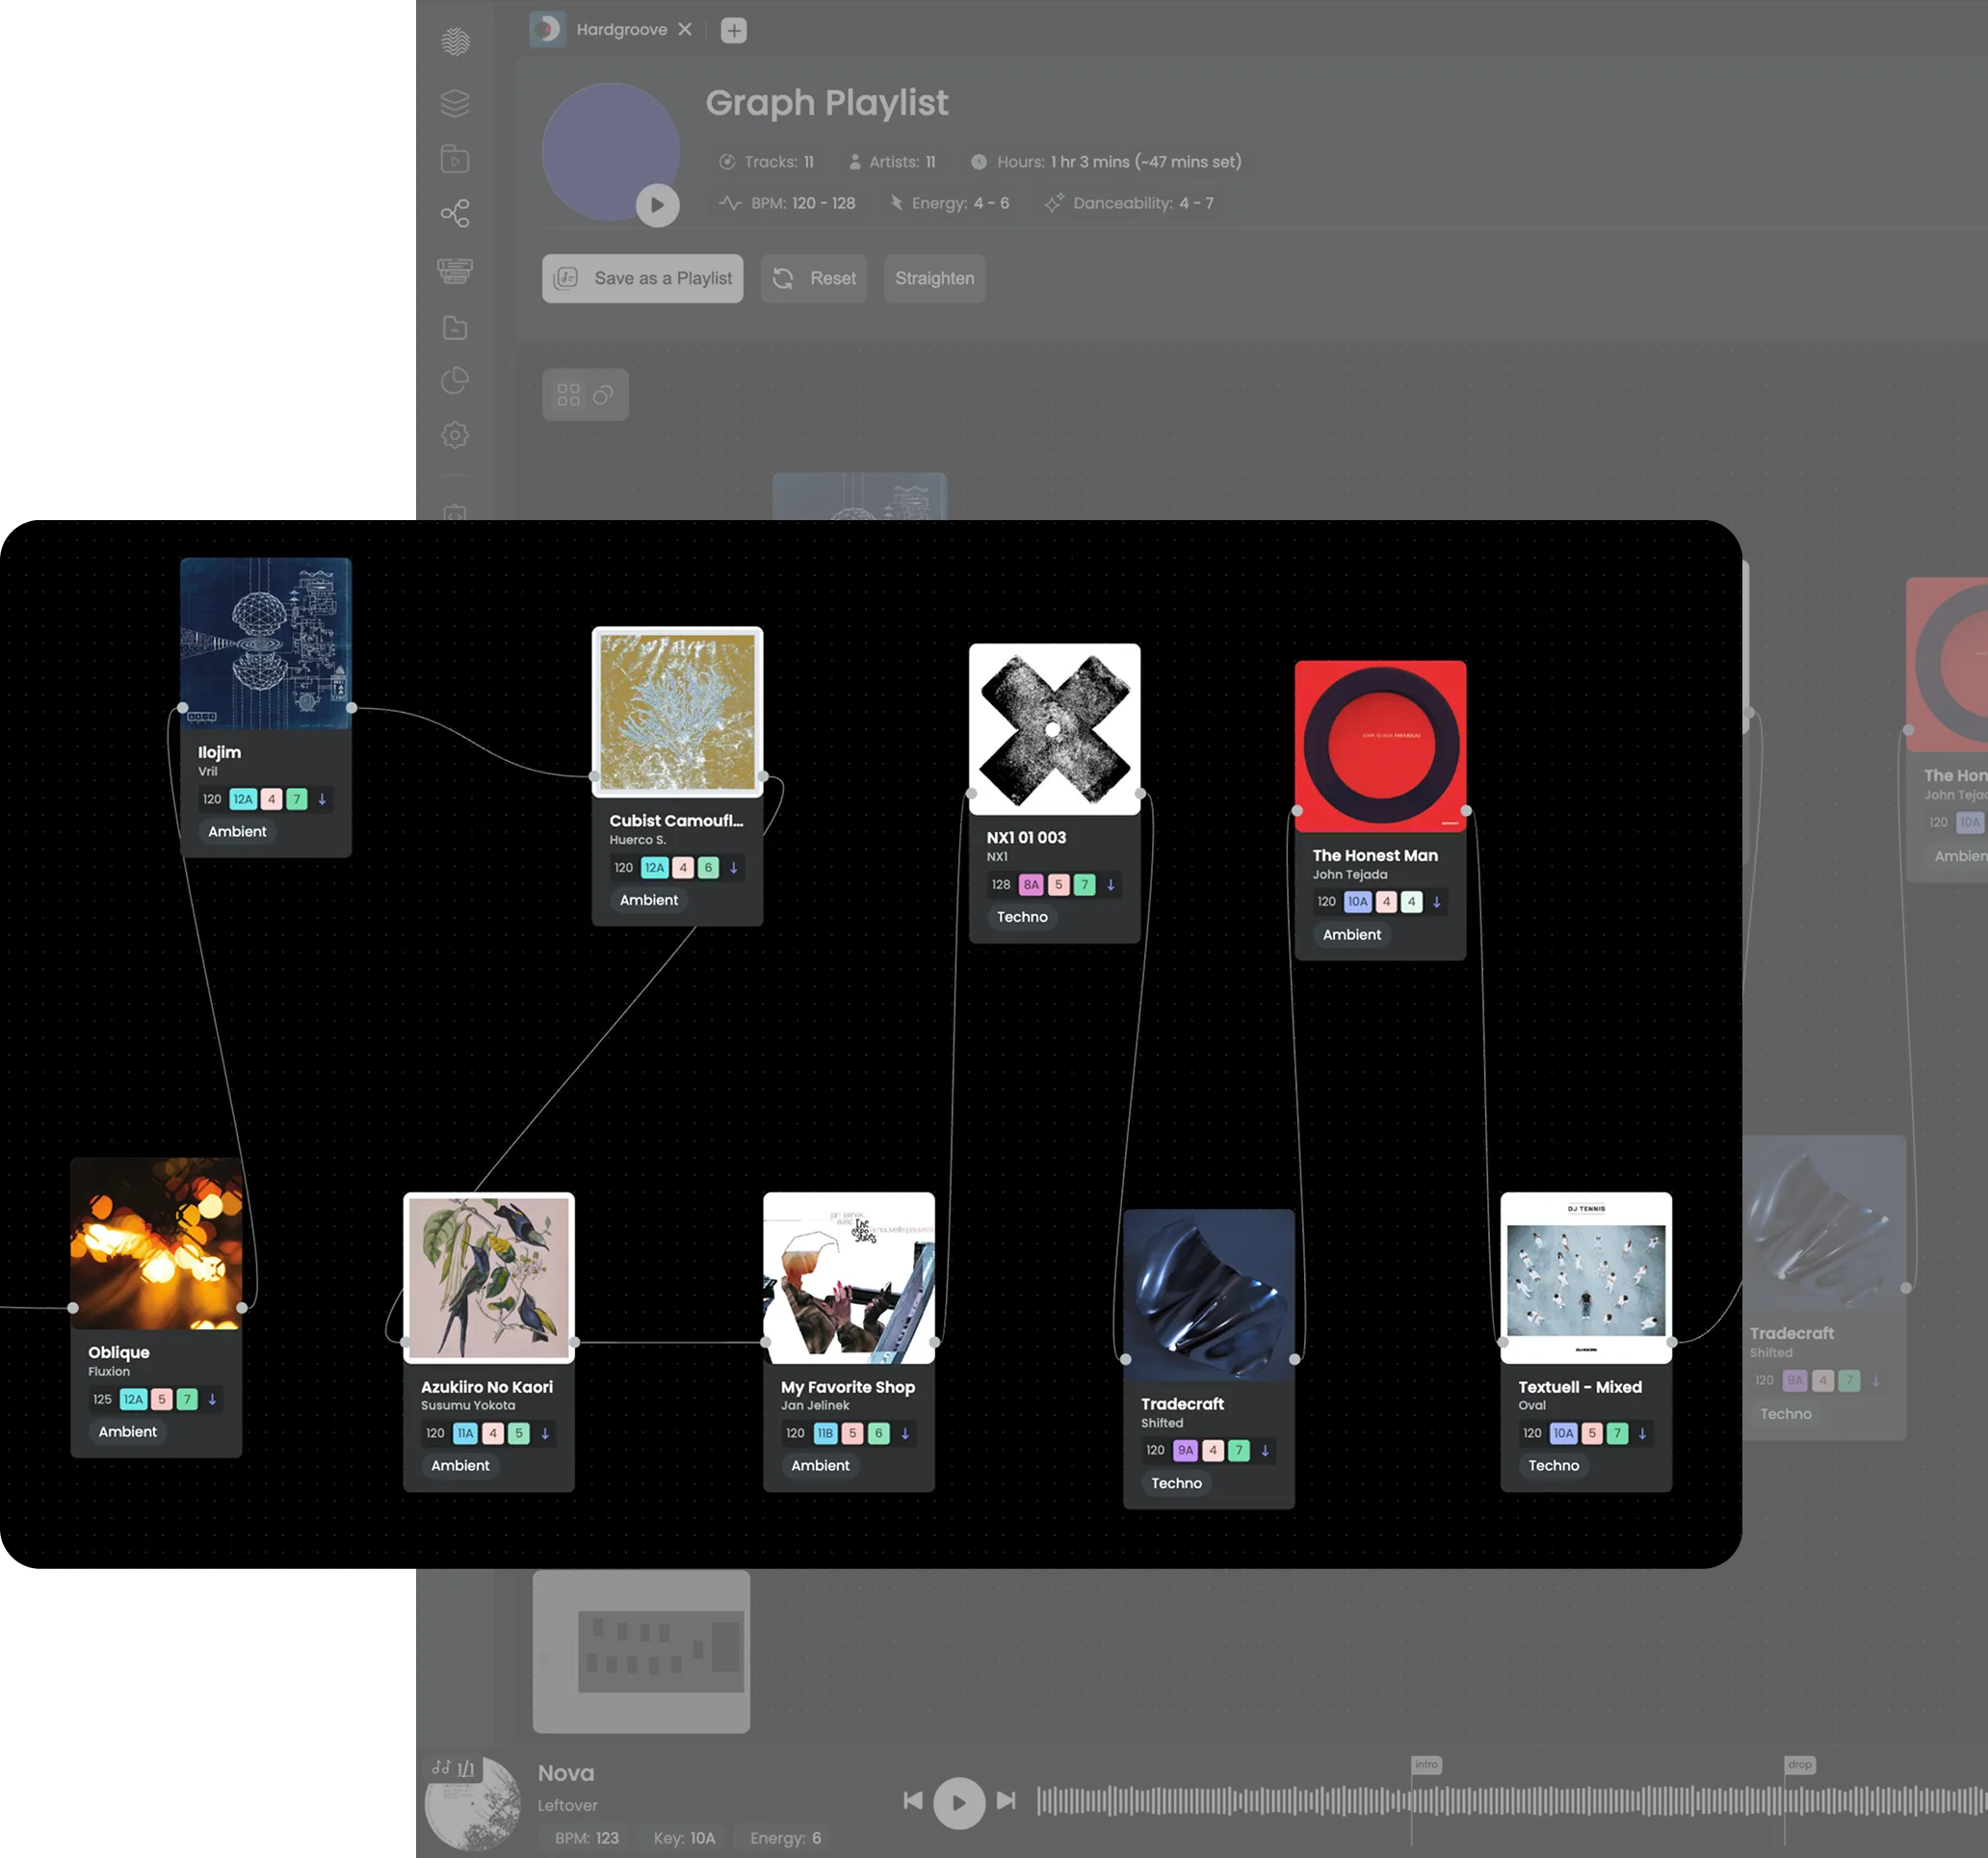Viewport: 1988px width, 1858px height.
Task: Play the Graph Playlist cover button
Action: [x=657, y=205]
